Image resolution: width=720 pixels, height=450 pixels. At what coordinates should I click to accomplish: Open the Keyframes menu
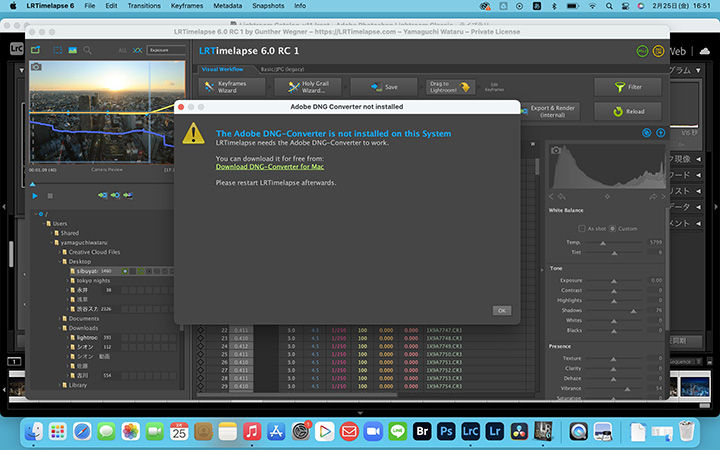point(187,6)
